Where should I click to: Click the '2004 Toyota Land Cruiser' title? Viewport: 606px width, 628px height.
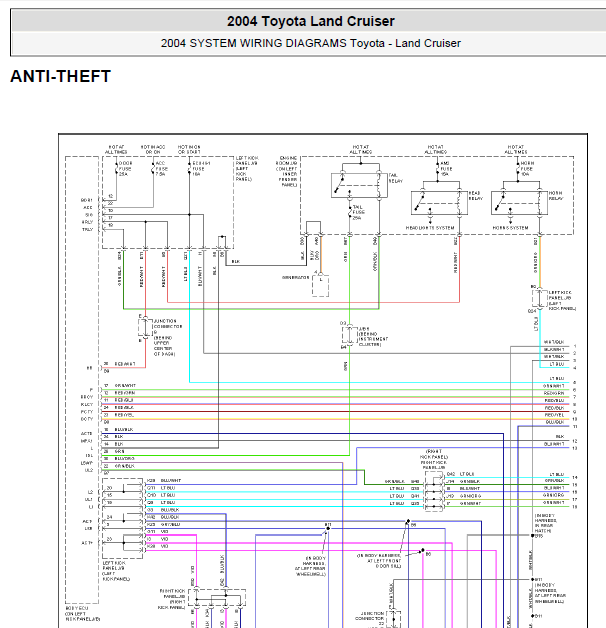click(x=310, y=21)
